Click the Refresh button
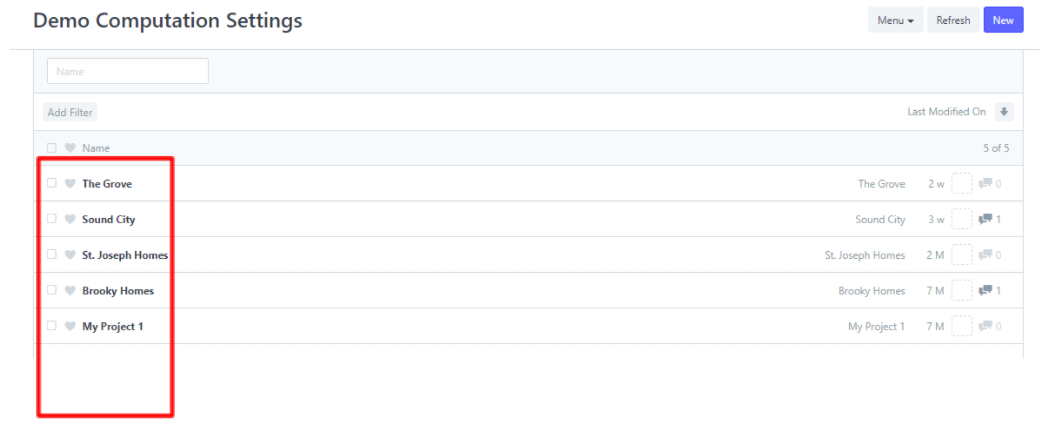1049x424 pixels. 953,20
